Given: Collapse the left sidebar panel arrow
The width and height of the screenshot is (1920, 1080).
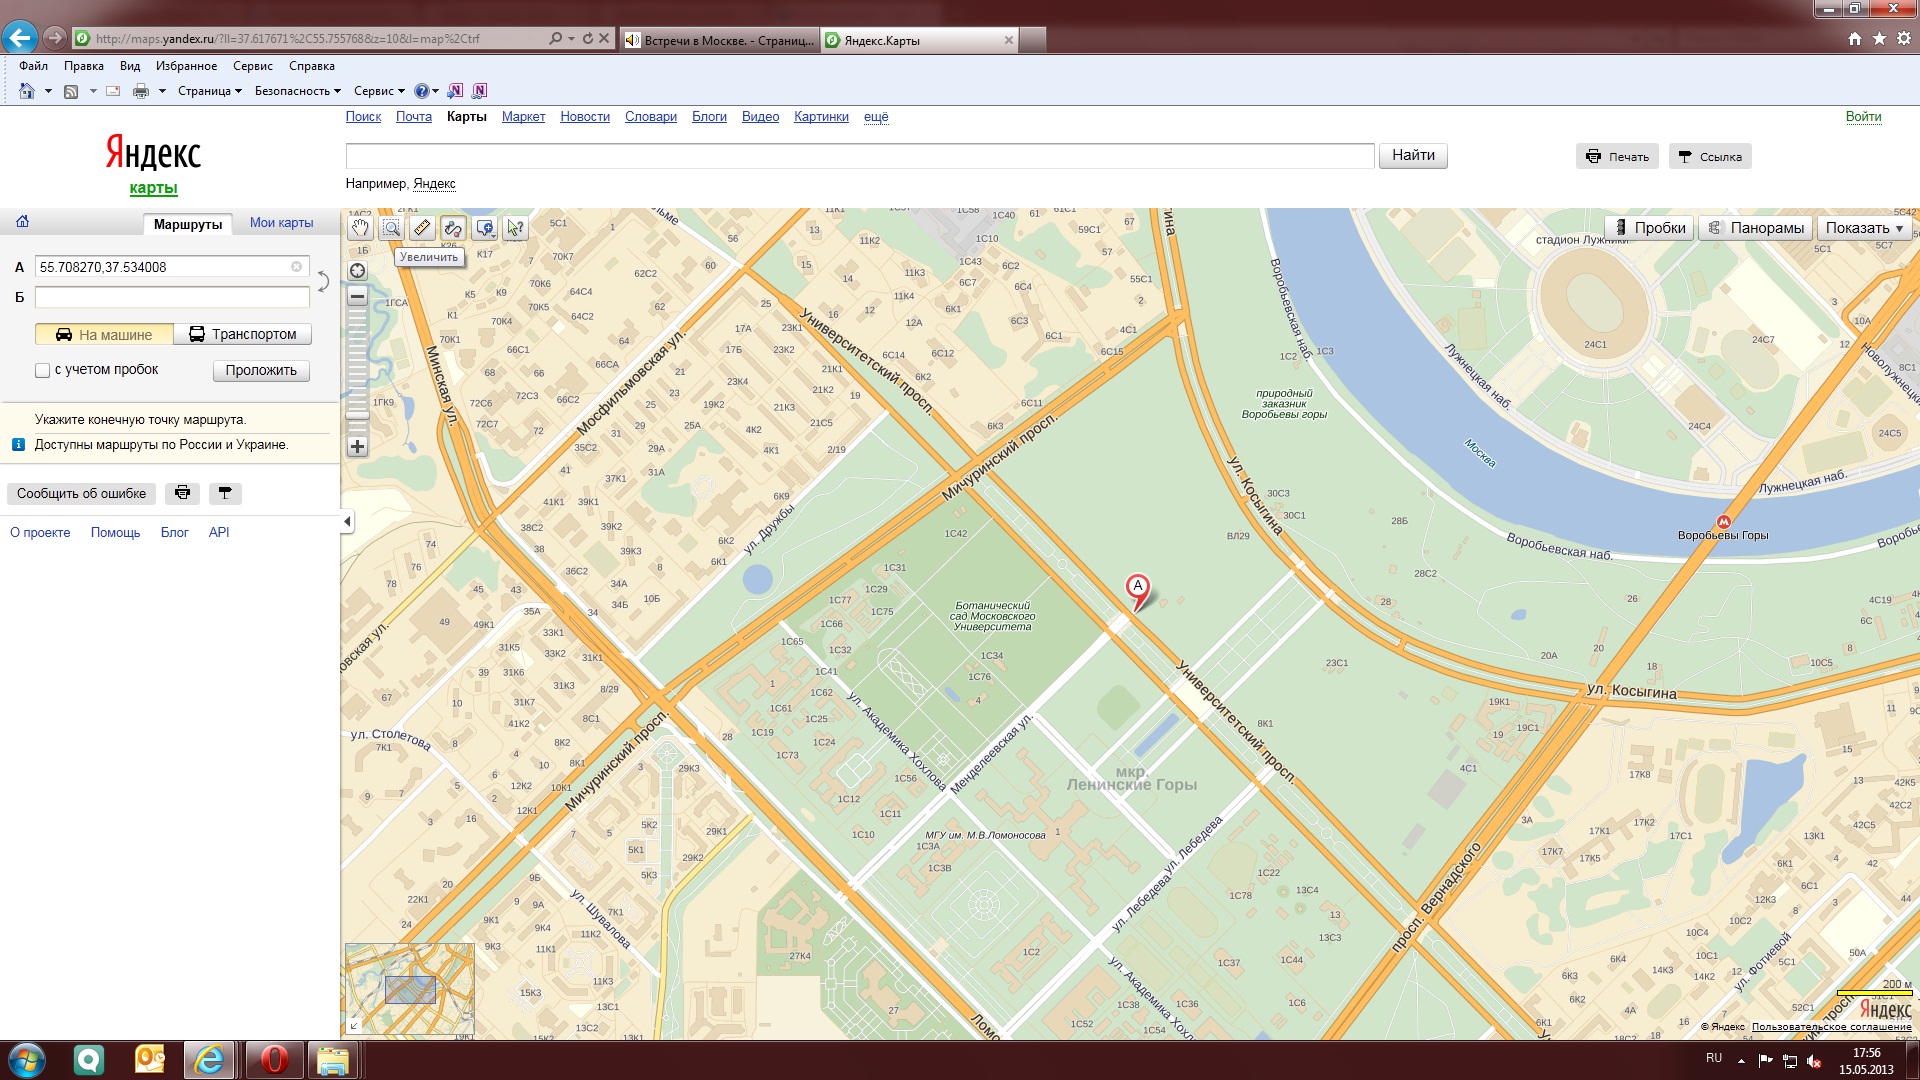Looking at the screenshot, I should point(347,521).
